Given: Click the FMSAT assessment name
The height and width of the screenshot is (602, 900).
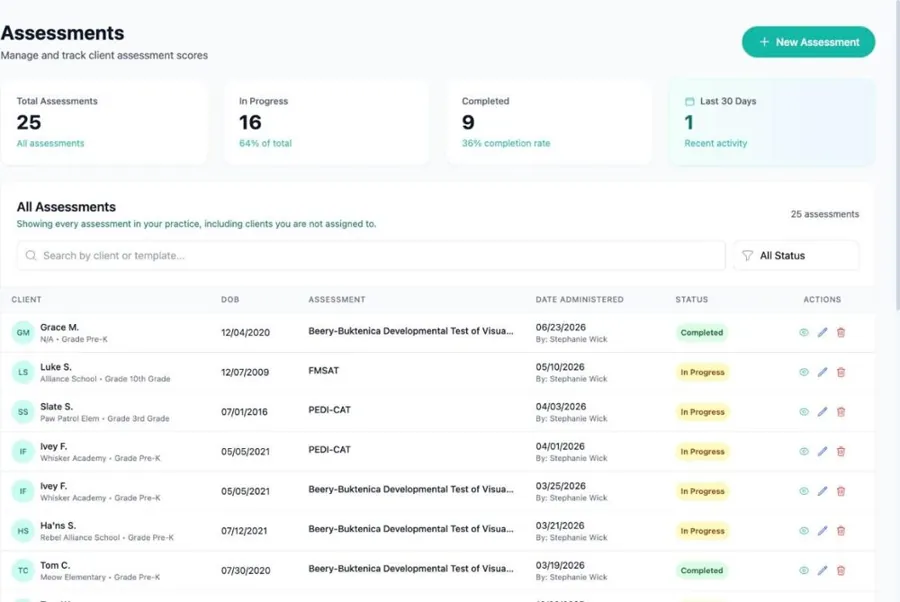Looking at the screenshot, I should (324, 370).
